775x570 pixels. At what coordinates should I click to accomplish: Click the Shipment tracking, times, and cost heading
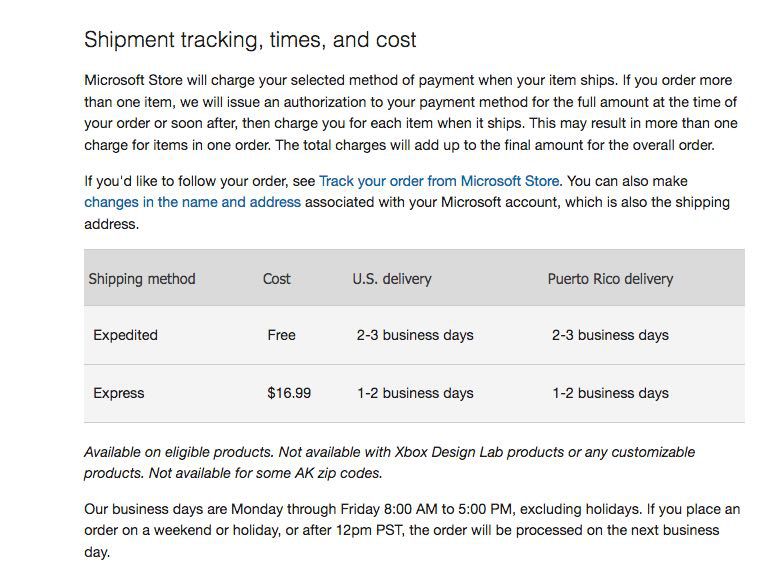point(250,40)
